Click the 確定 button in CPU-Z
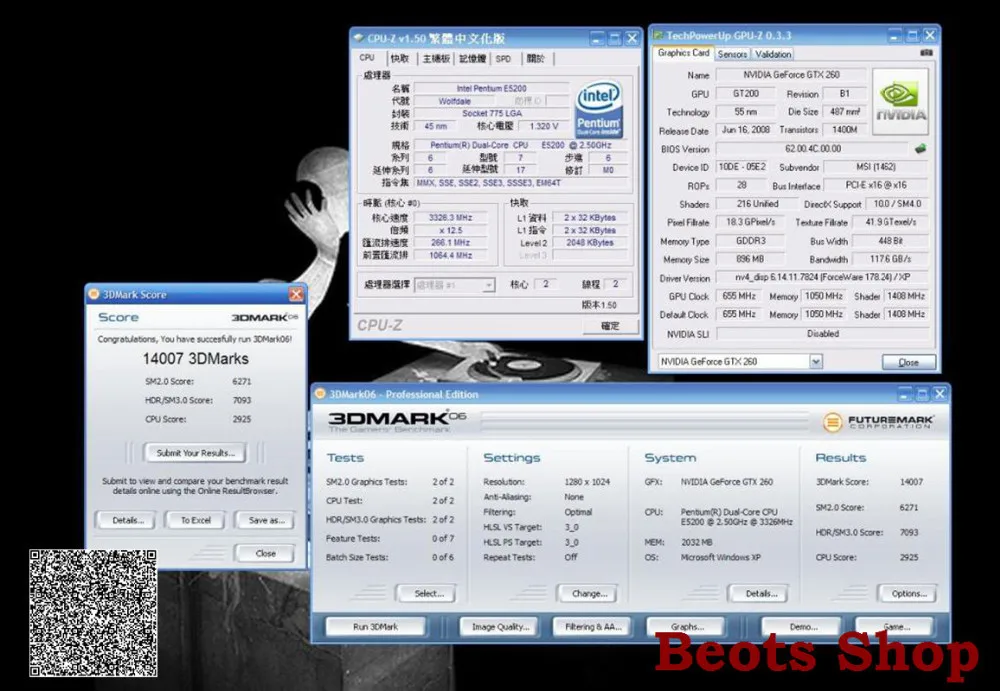 pyautogui.click(x=610, y=325)
